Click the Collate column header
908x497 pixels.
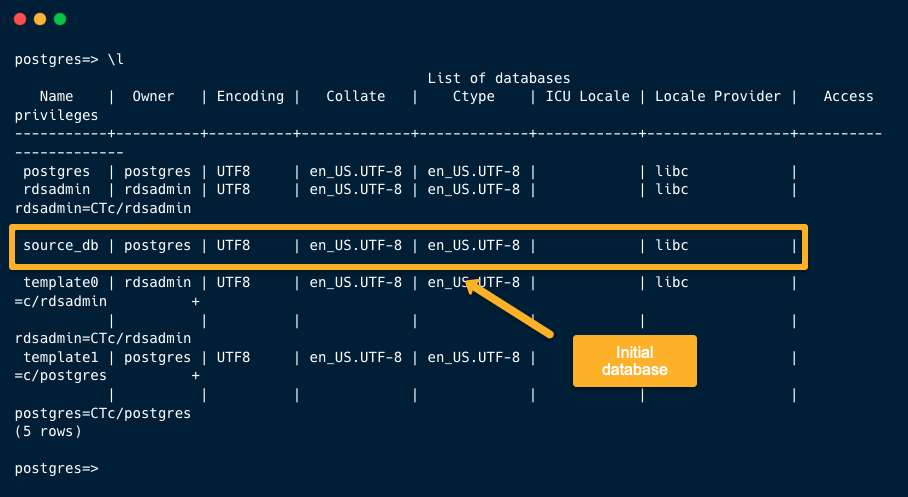356,96
